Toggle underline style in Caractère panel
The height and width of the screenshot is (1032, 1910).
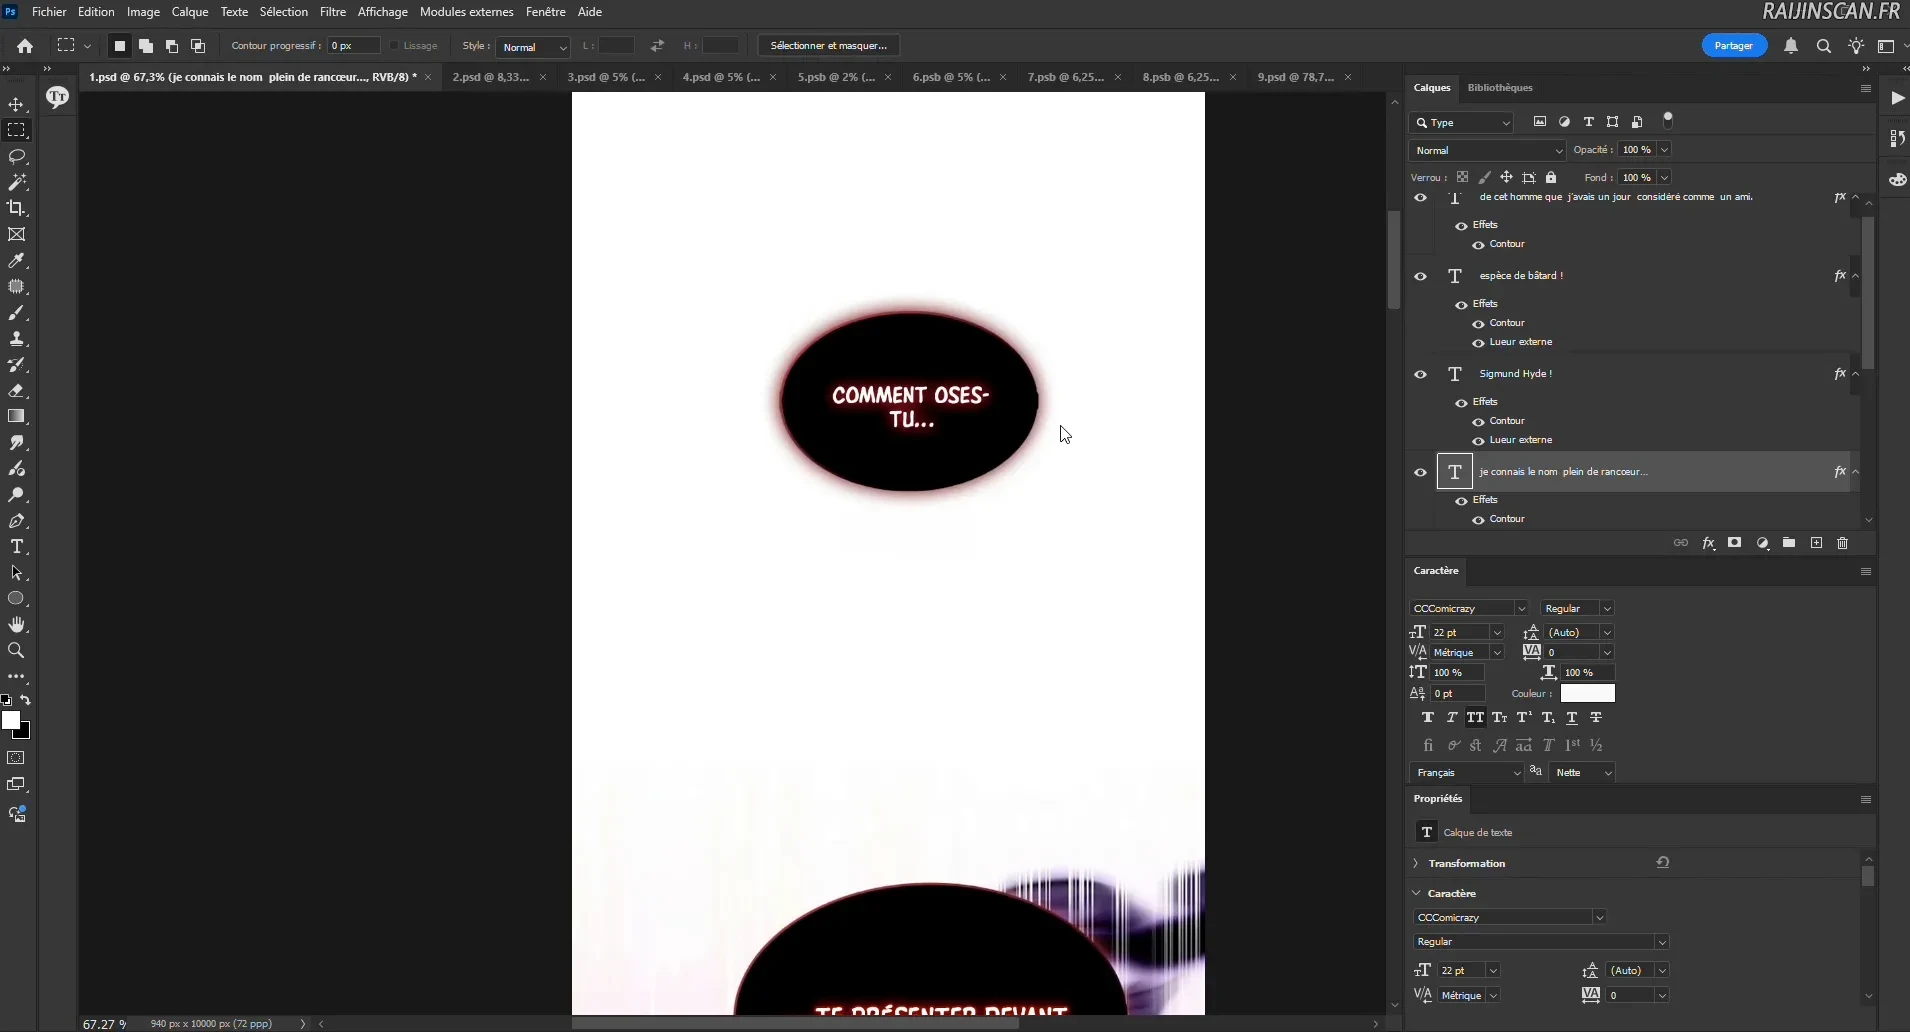click(1572, 718)
